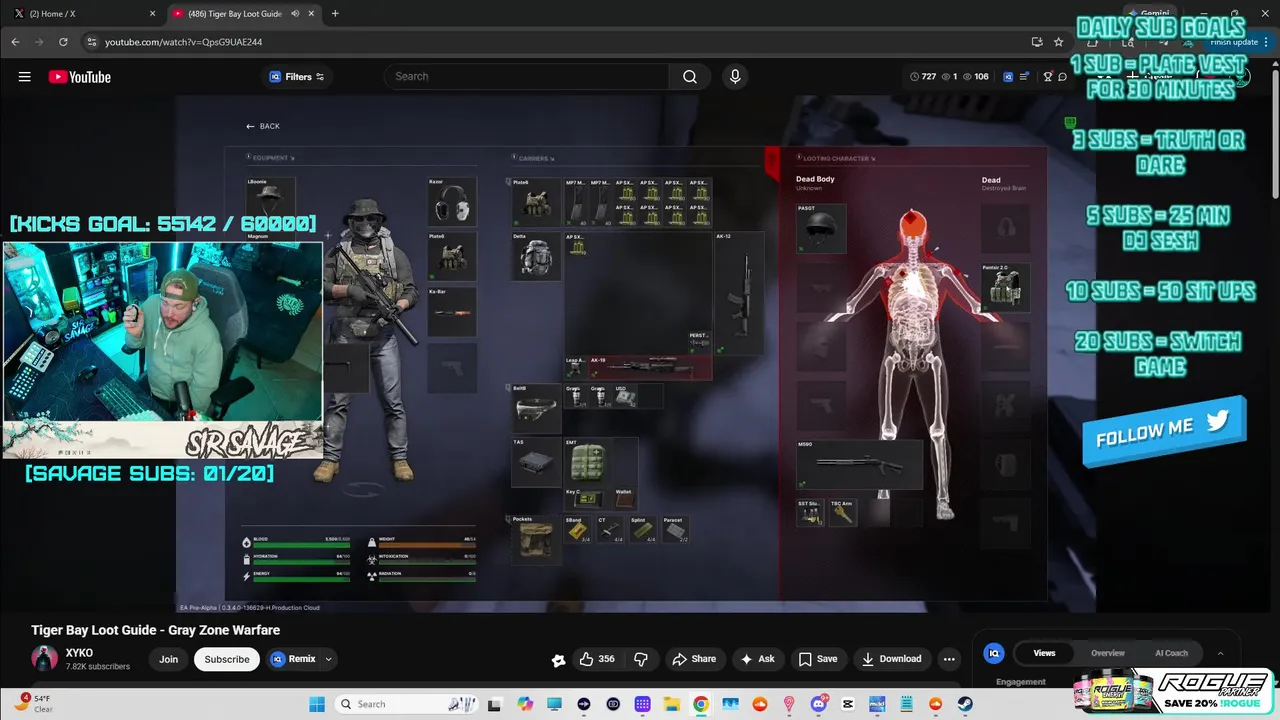Select the Views tab in vidIQ panel

[x=1044, y=653]
